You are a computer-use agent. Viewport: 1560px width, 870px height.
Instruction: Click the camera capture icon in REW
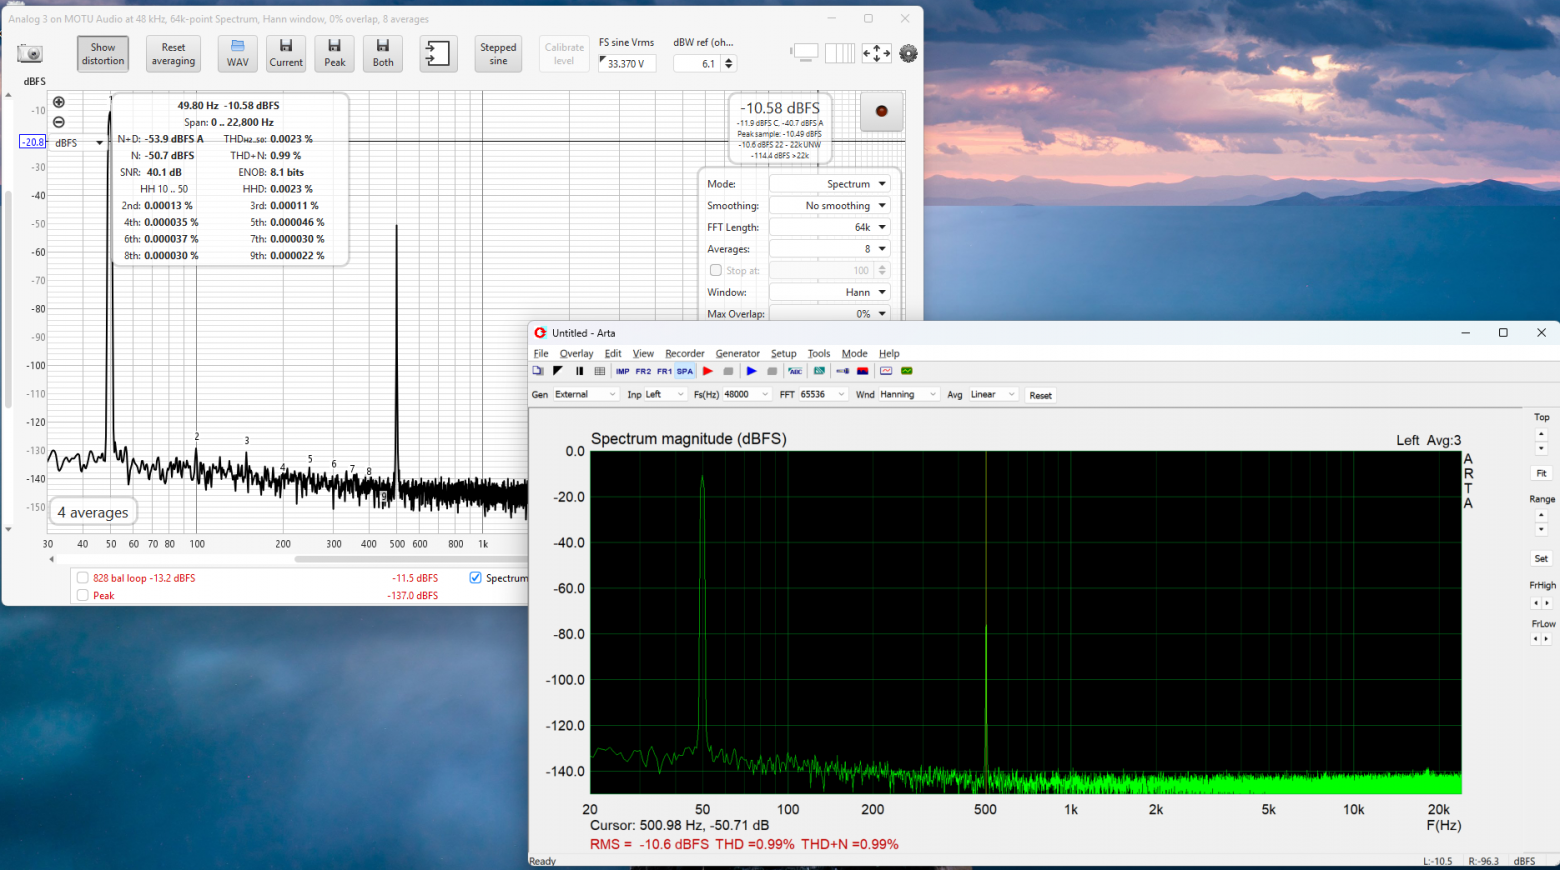pos(30,53)
